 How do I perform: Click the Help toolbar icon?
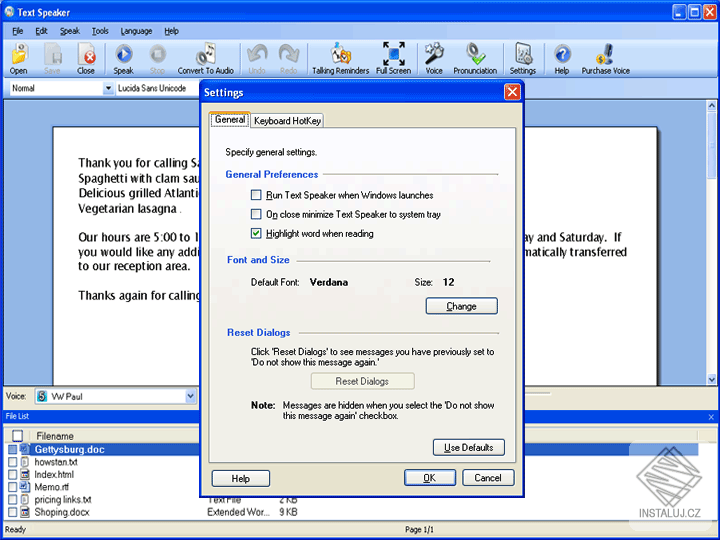(562, 58)
